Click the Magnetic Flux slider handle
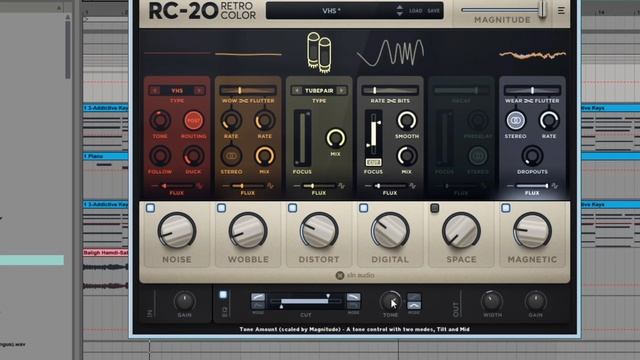This screenshot has width=640, height=360. click(547, 186)
